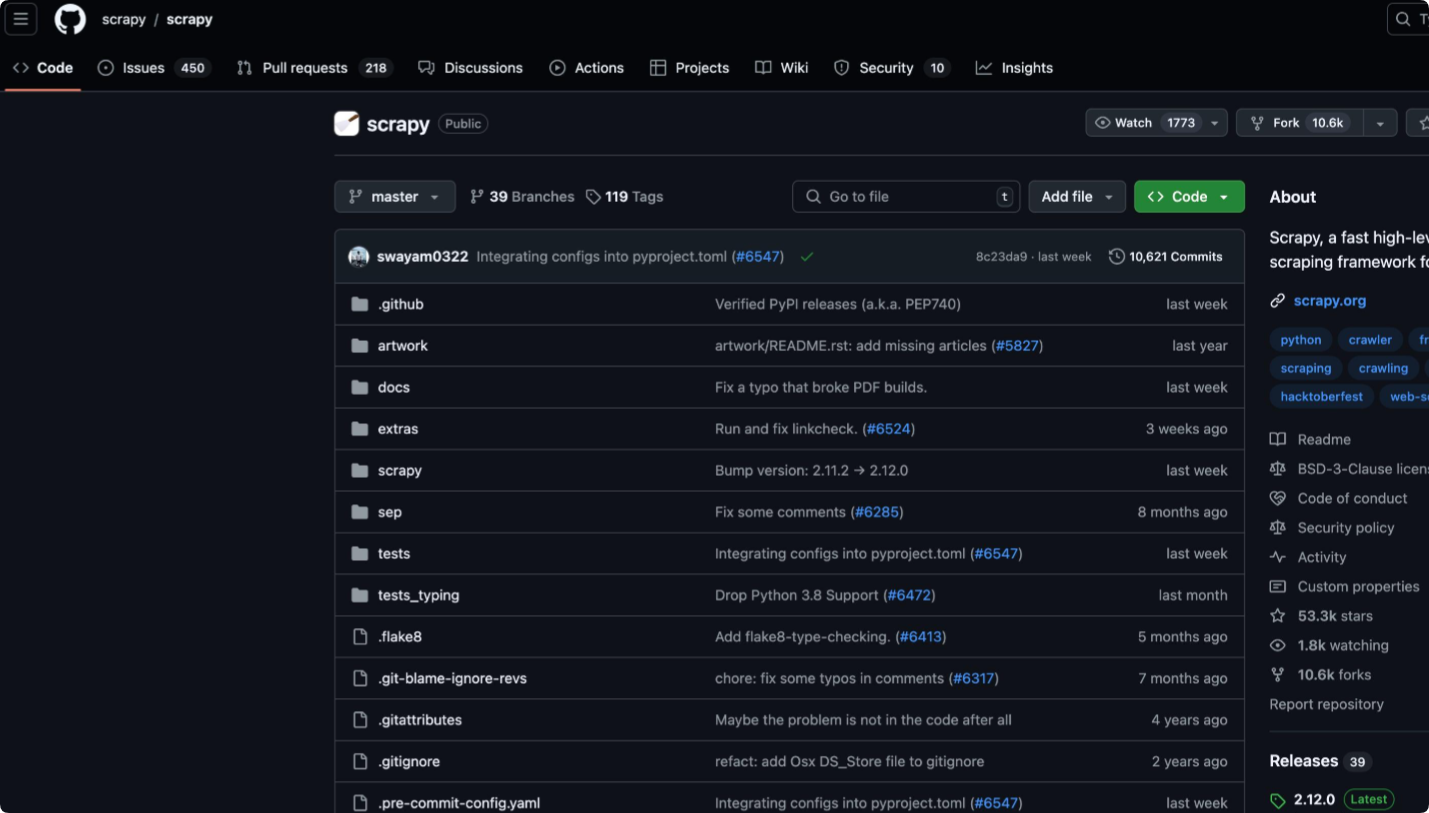Open commit hash 8c23da9
Viewport: 1429px width, 813px height.
coord(1001,257)
